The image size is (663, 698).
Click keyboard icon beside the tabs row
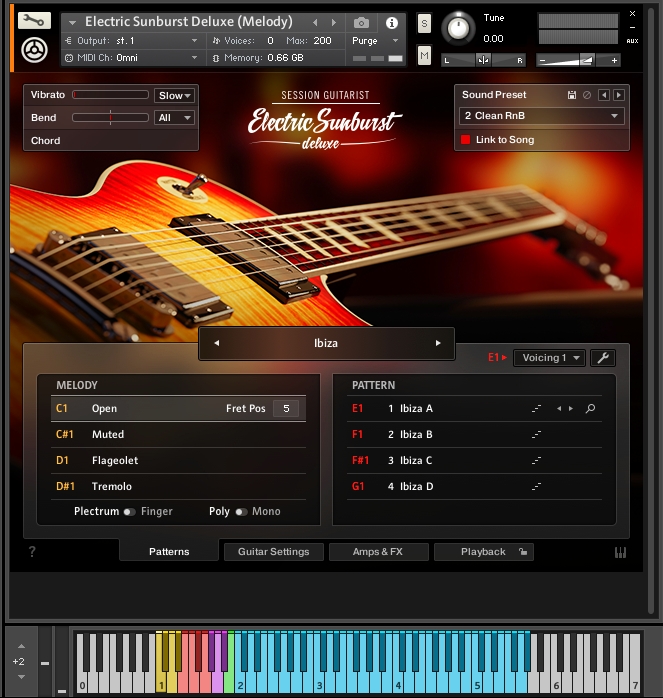pyautogui.click(x=620, y=552)
